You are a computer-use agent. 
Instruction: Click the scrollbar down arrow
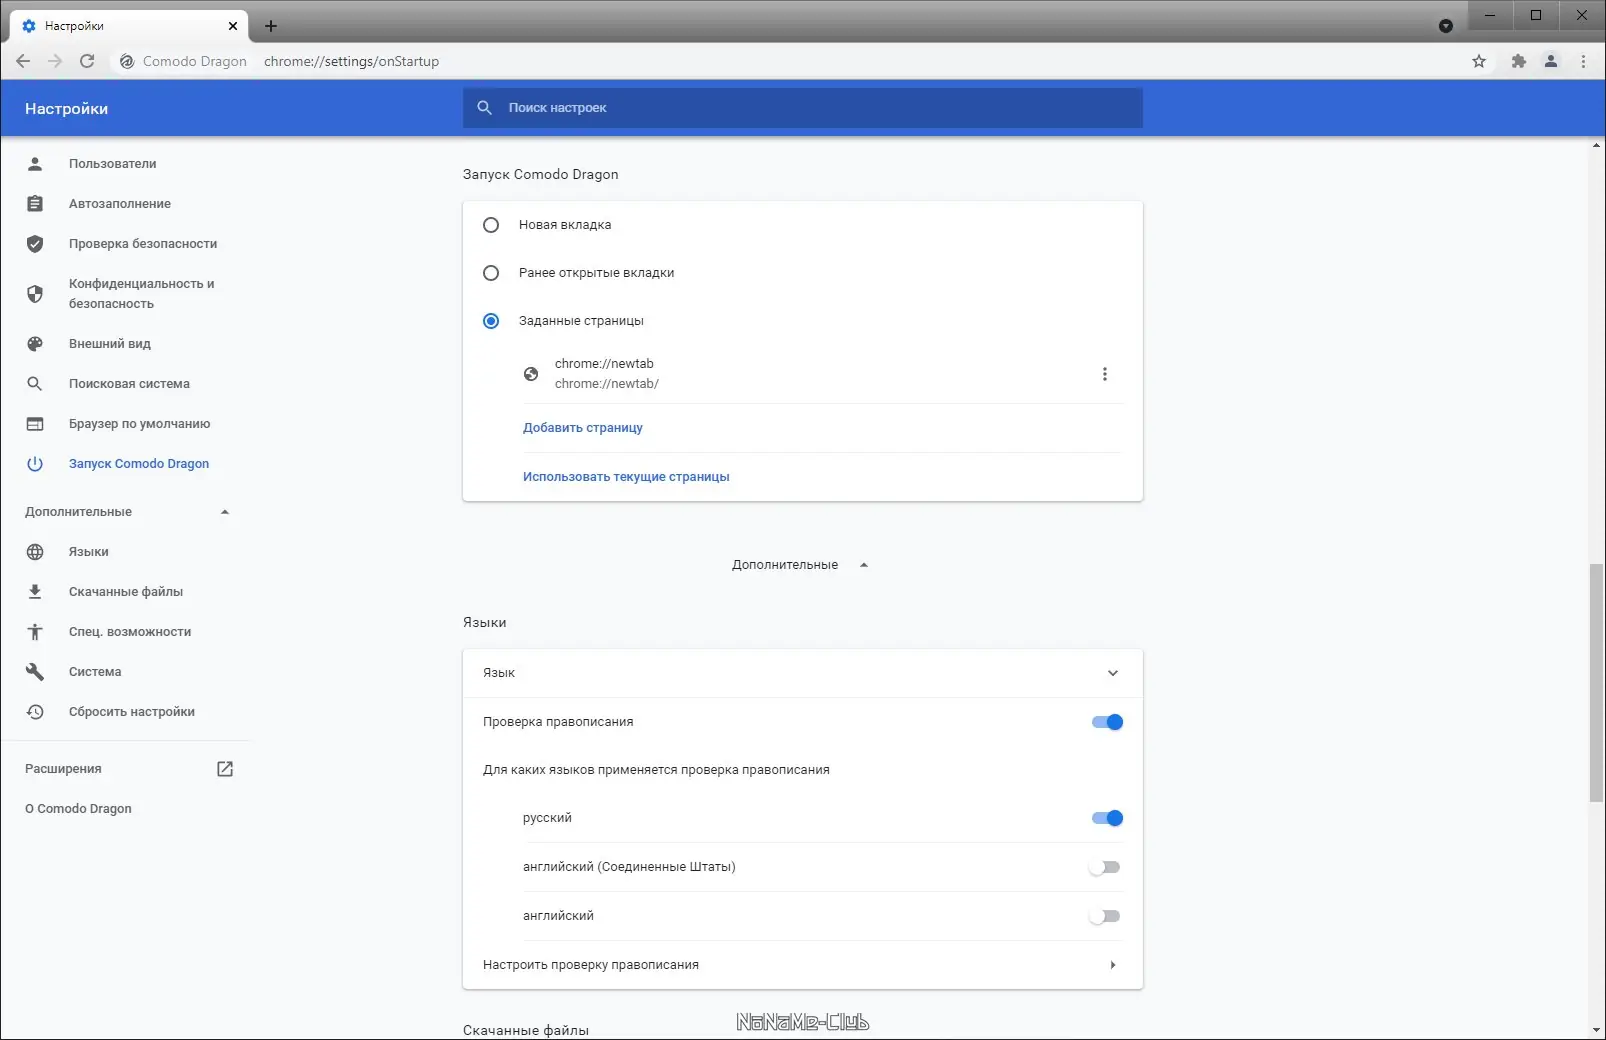(x=1596, y=1030)
